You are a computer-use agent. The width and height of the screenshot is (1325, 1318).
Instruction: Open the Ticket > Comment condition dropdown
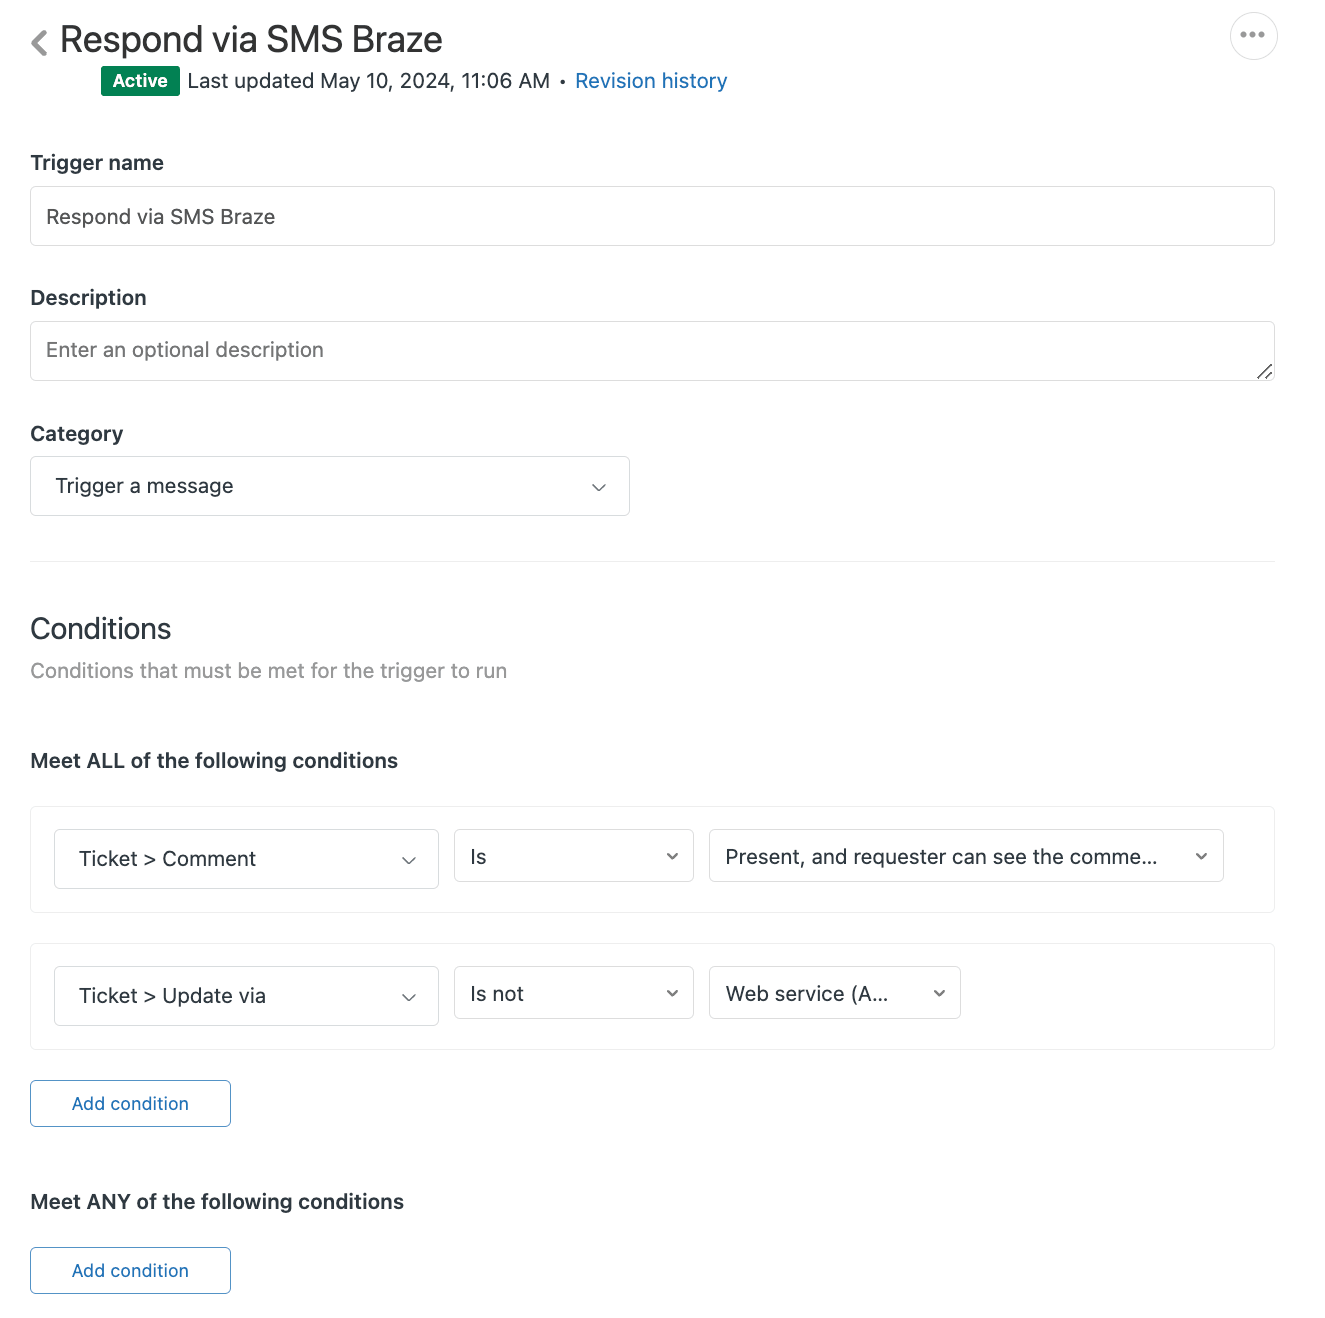(246, 859)
